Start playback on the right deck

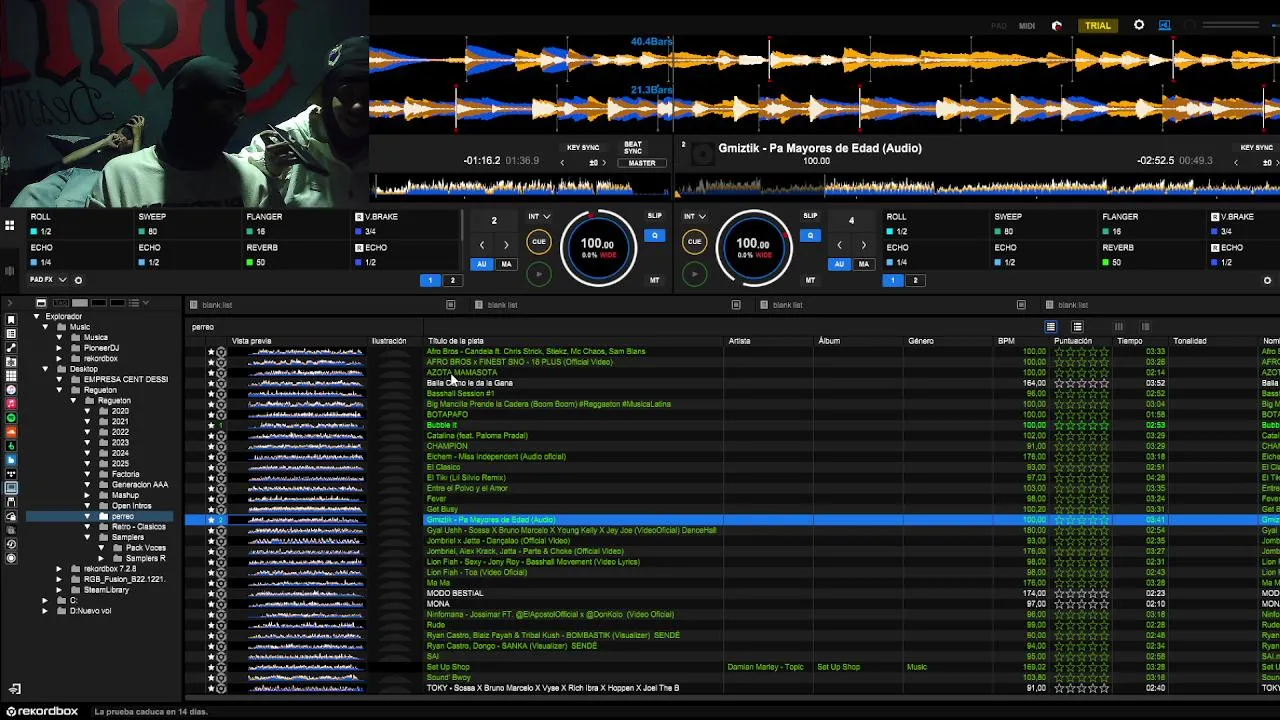tap(694, 273)
